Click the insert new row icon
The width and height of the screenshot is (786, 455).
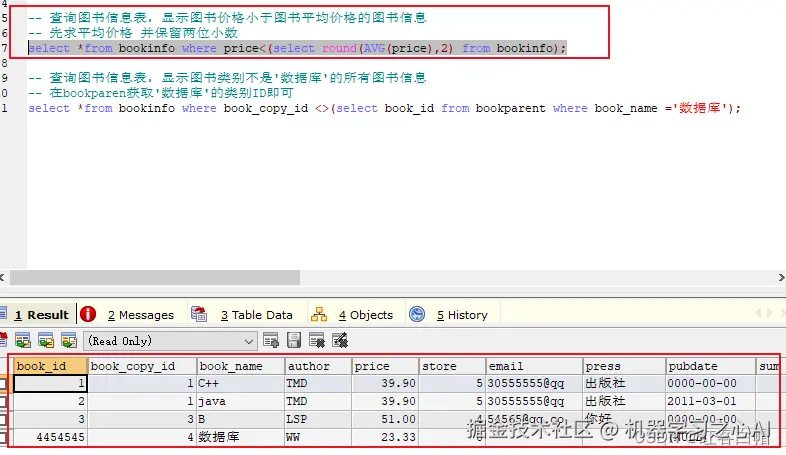271,341
